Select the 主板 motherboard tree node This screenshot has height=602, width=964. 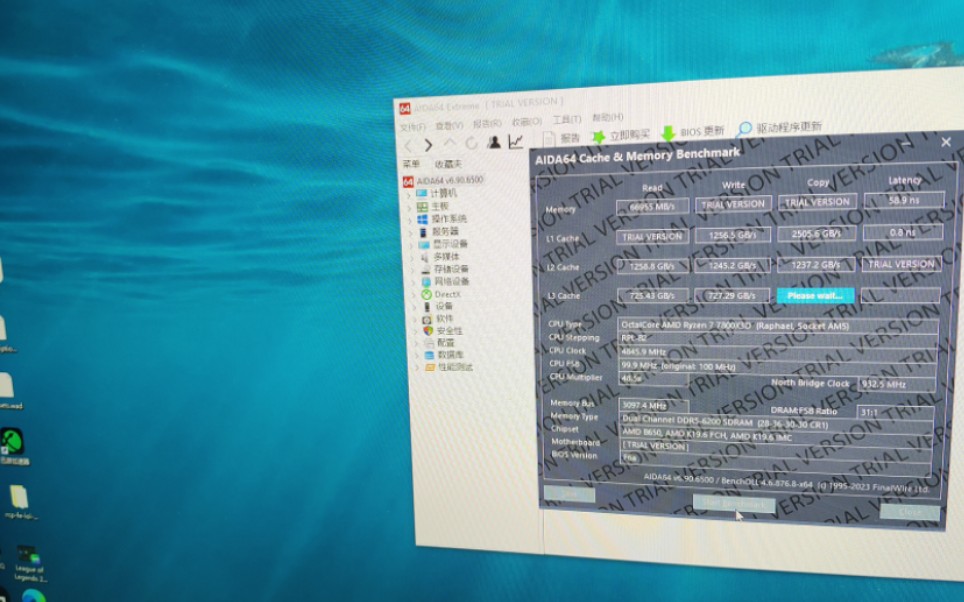(433, 206)
